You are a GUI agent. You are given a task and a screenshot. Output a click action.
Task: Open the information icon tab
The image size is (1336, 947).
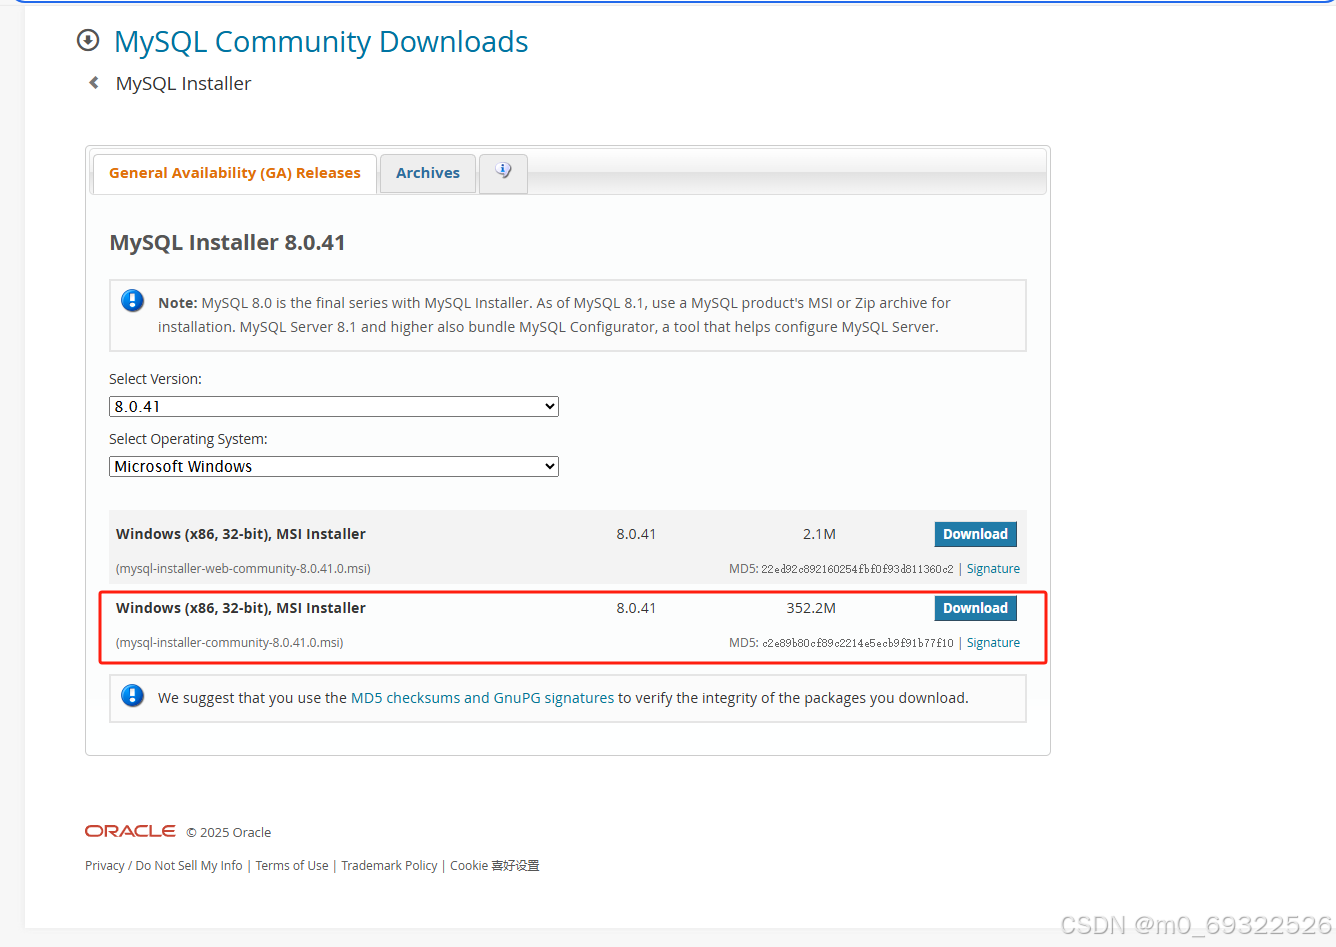click(x=503, y=172)
